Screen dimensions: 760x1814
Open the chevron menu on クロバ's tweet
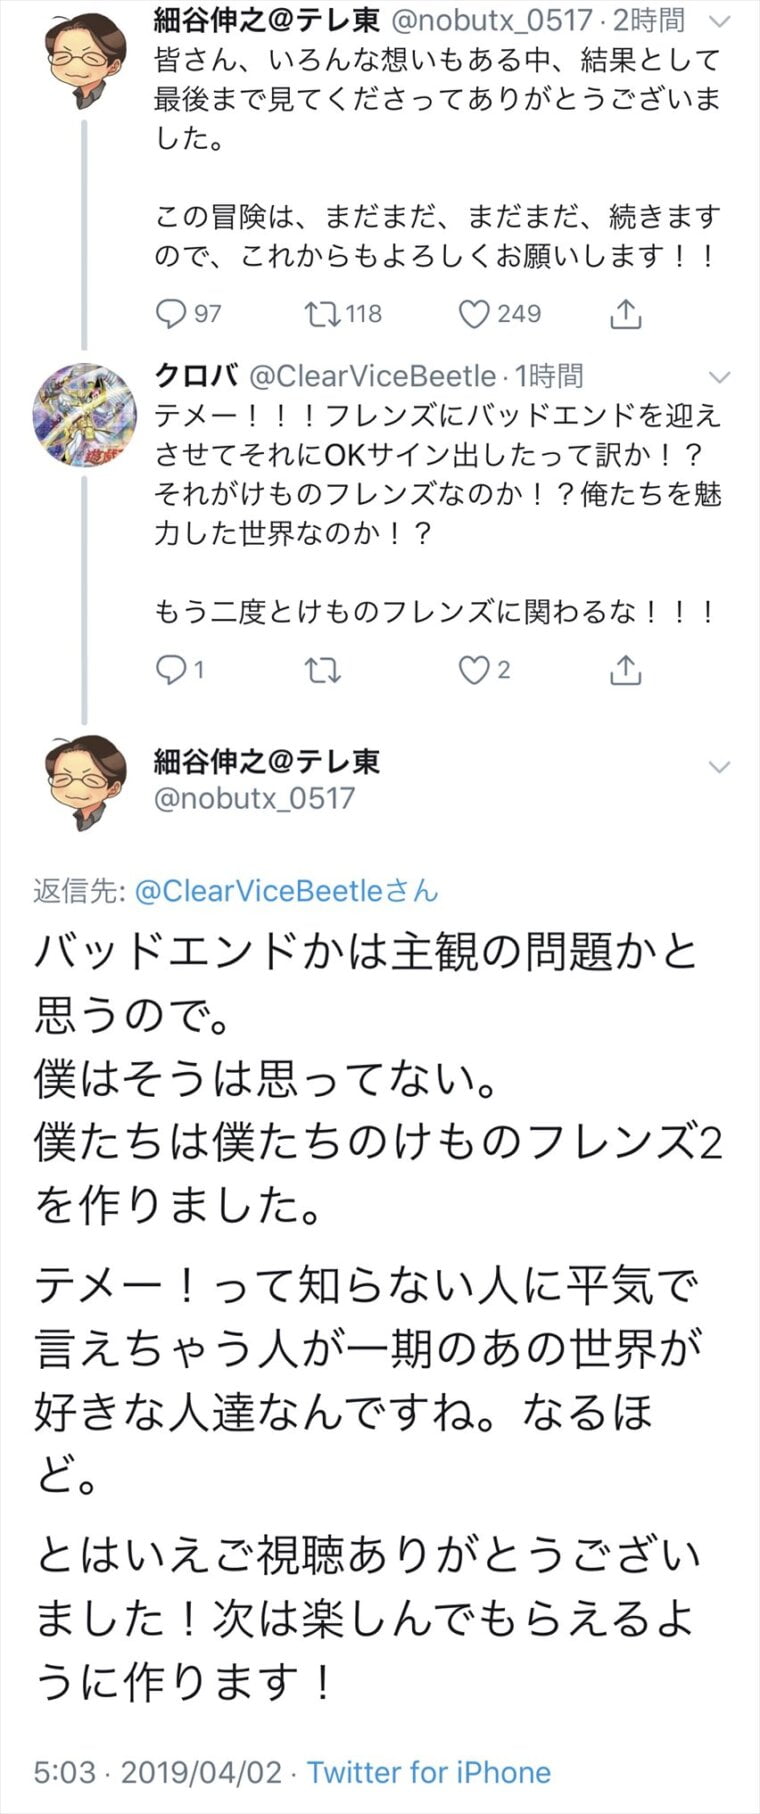point(719,377)
